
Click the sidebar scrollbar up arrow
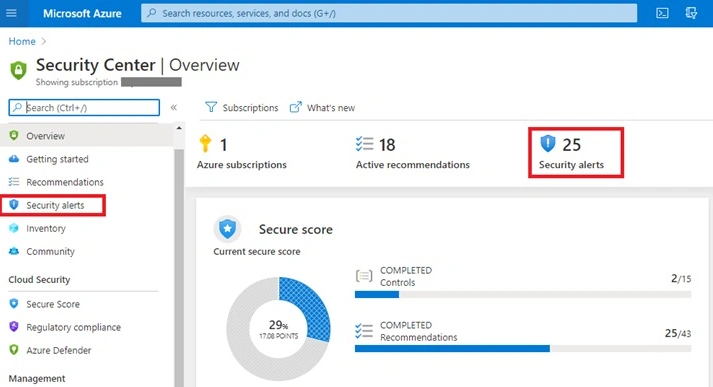[179, 128]
